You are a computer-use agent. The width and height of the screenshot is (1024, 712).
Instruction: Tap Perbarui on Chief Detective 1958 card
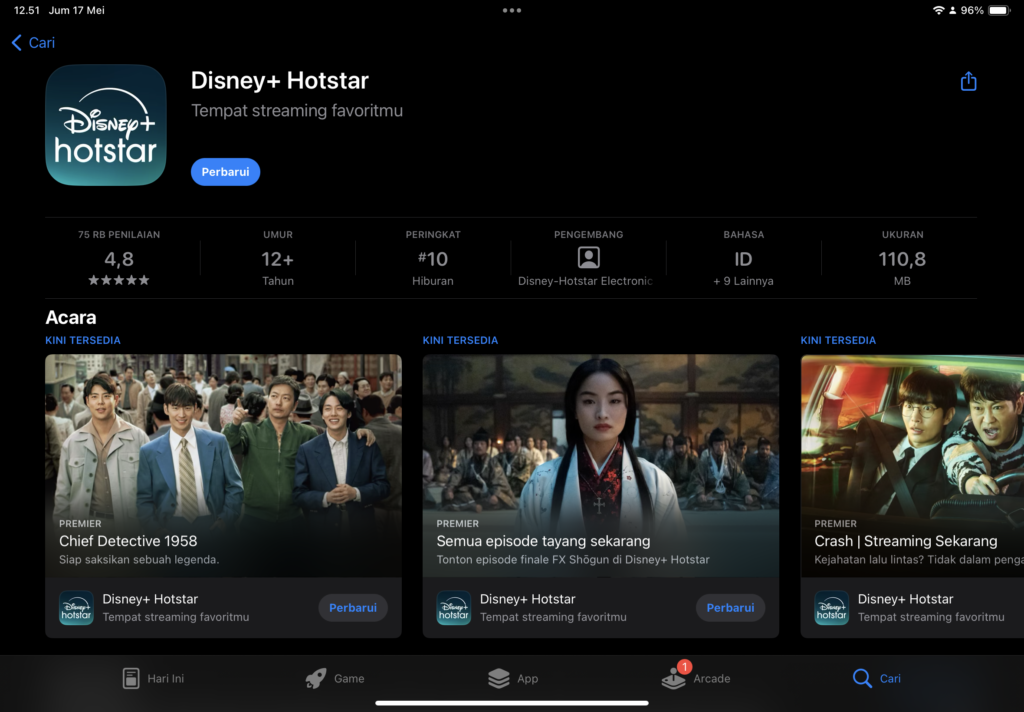[353, 607]
